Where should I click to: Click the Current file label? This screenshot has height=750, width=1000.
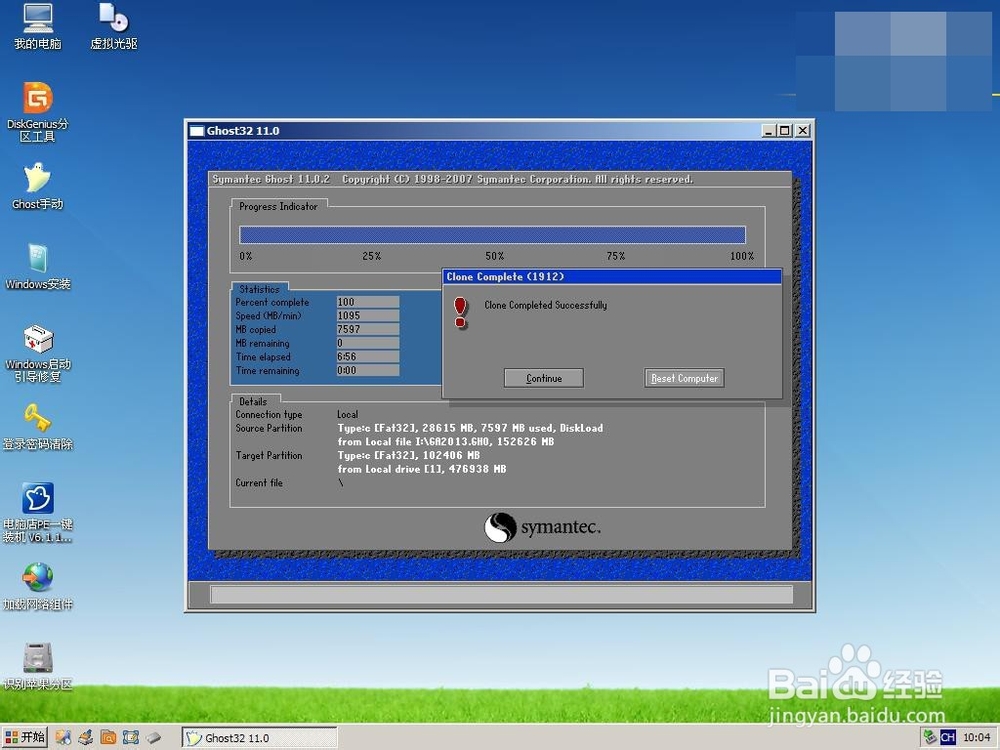click(259, 483)
